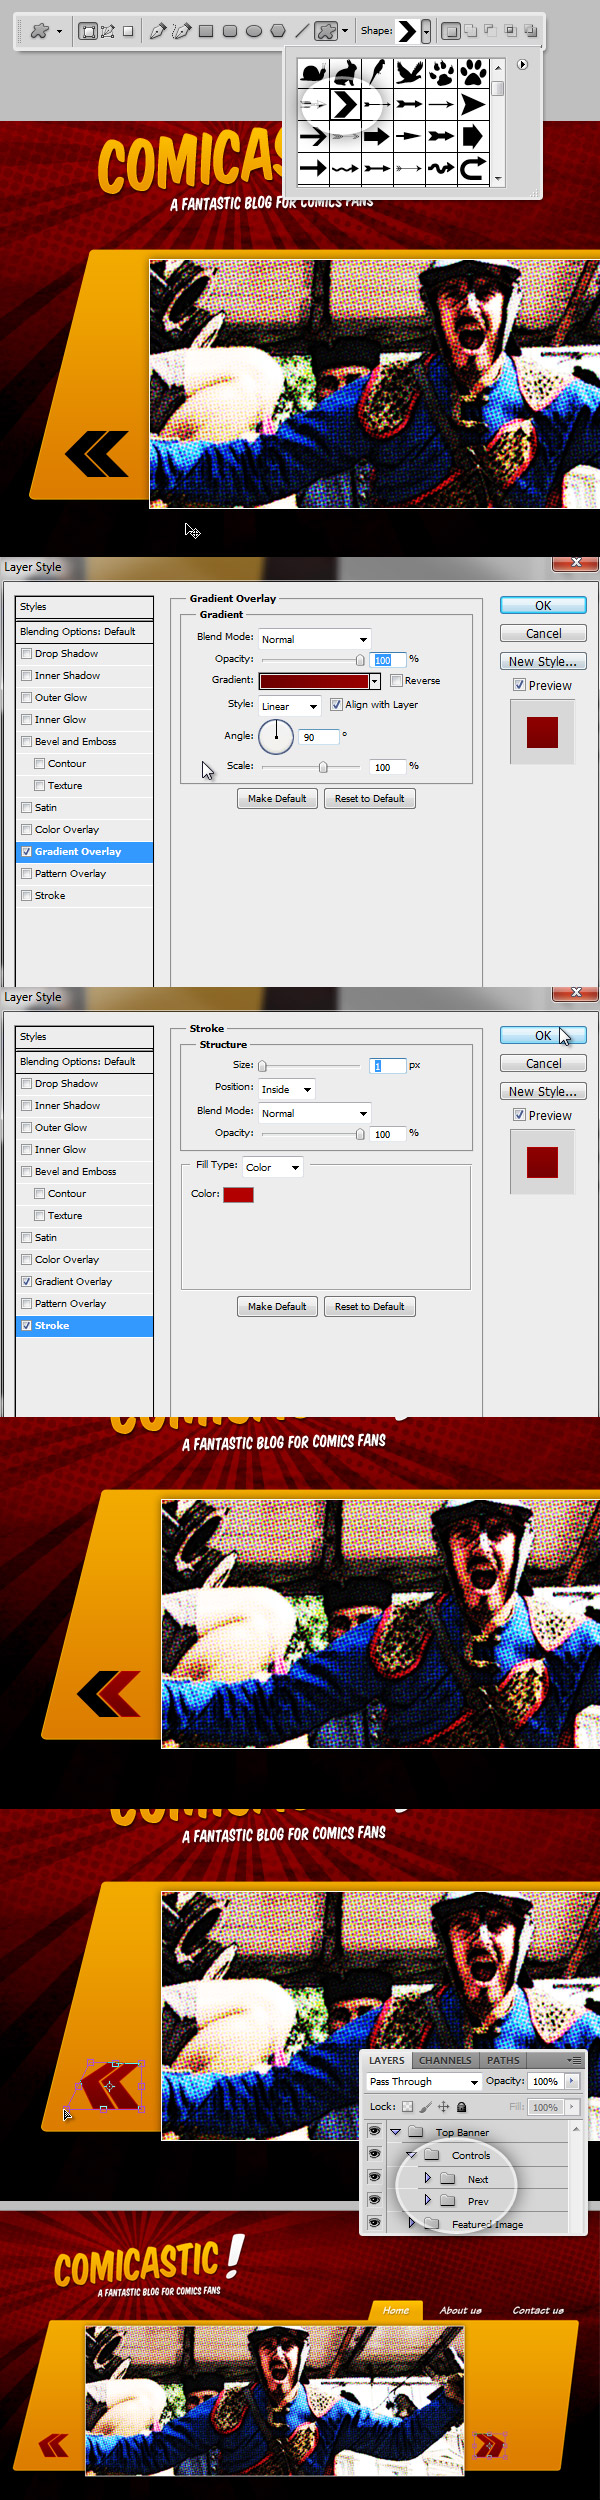Open geometry options arrow beside Custom Shape tool
Screen dimensions: 600x2500
pos(345,31)
